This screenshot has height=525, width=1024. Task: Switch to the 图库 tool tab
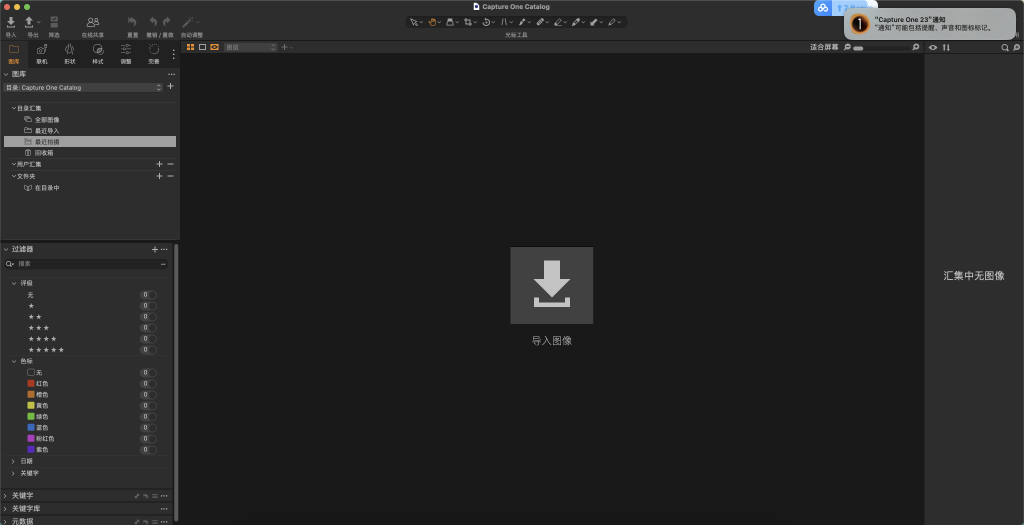click(14, 54)
